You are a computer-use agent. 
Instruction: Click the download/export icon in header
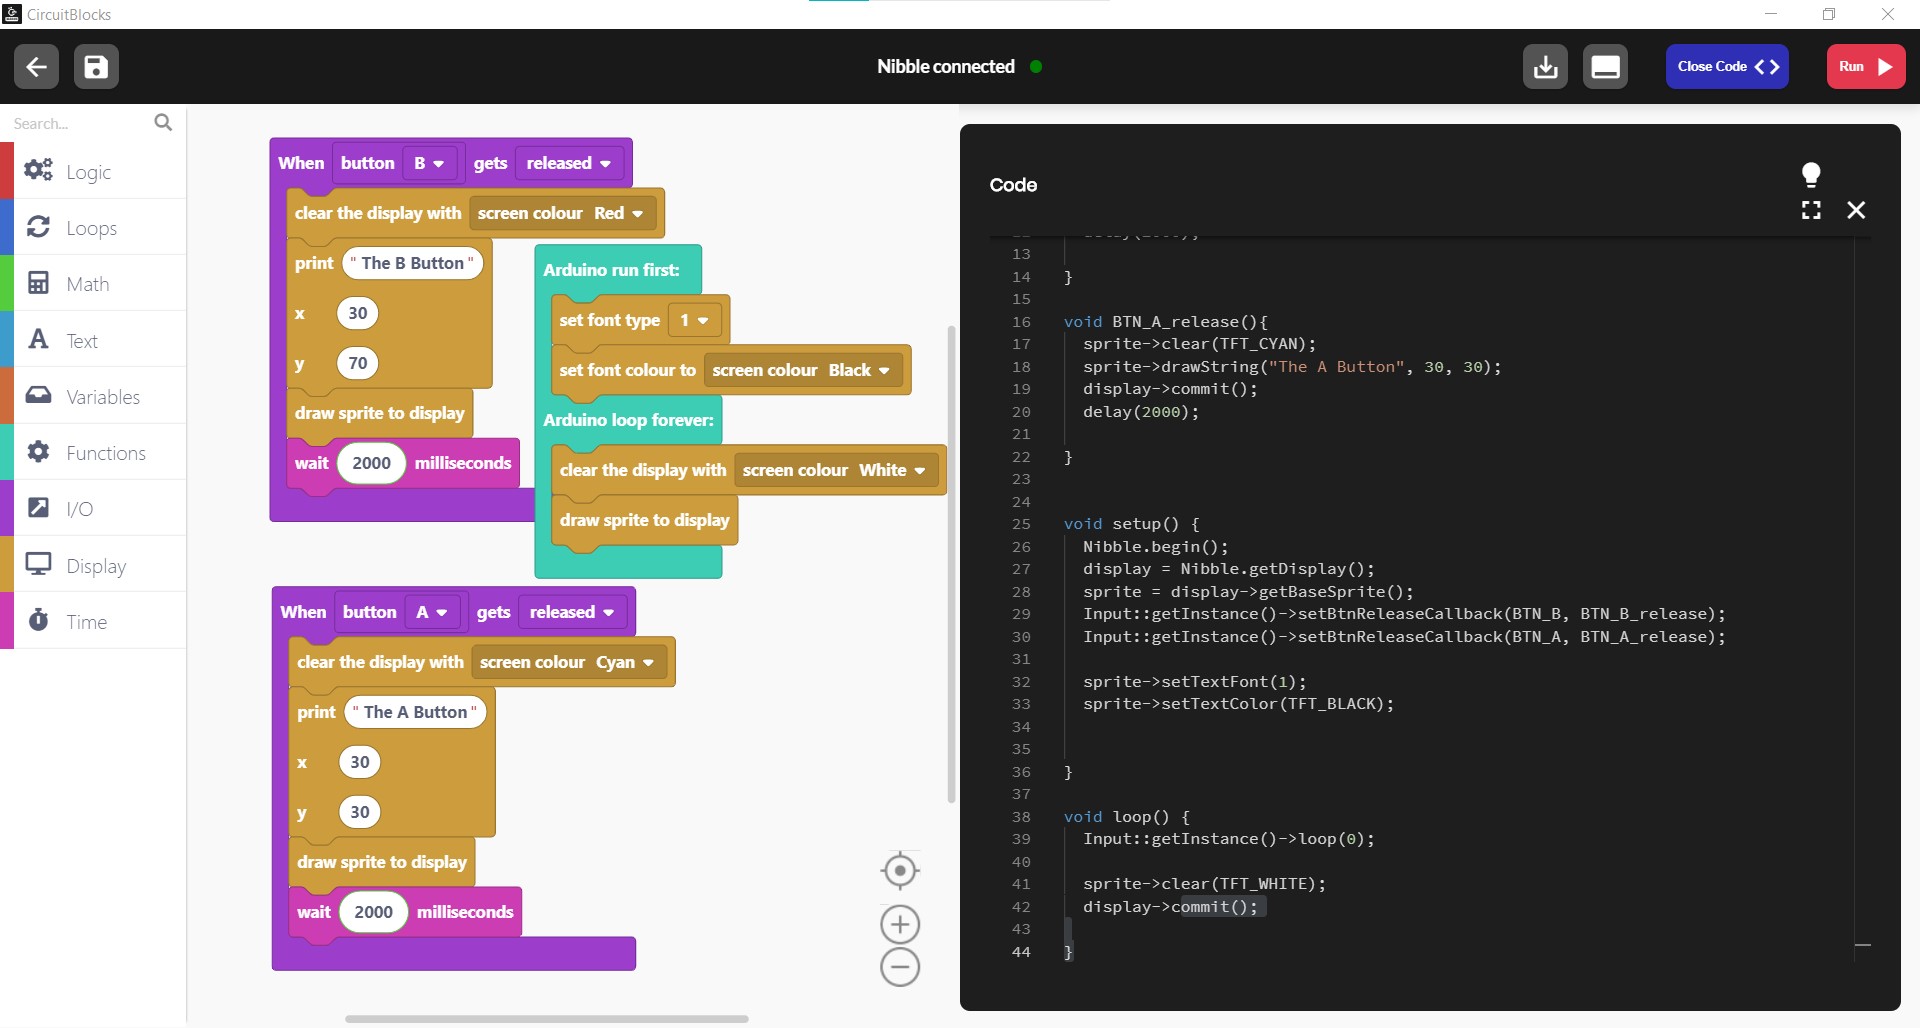[1545, 67]
